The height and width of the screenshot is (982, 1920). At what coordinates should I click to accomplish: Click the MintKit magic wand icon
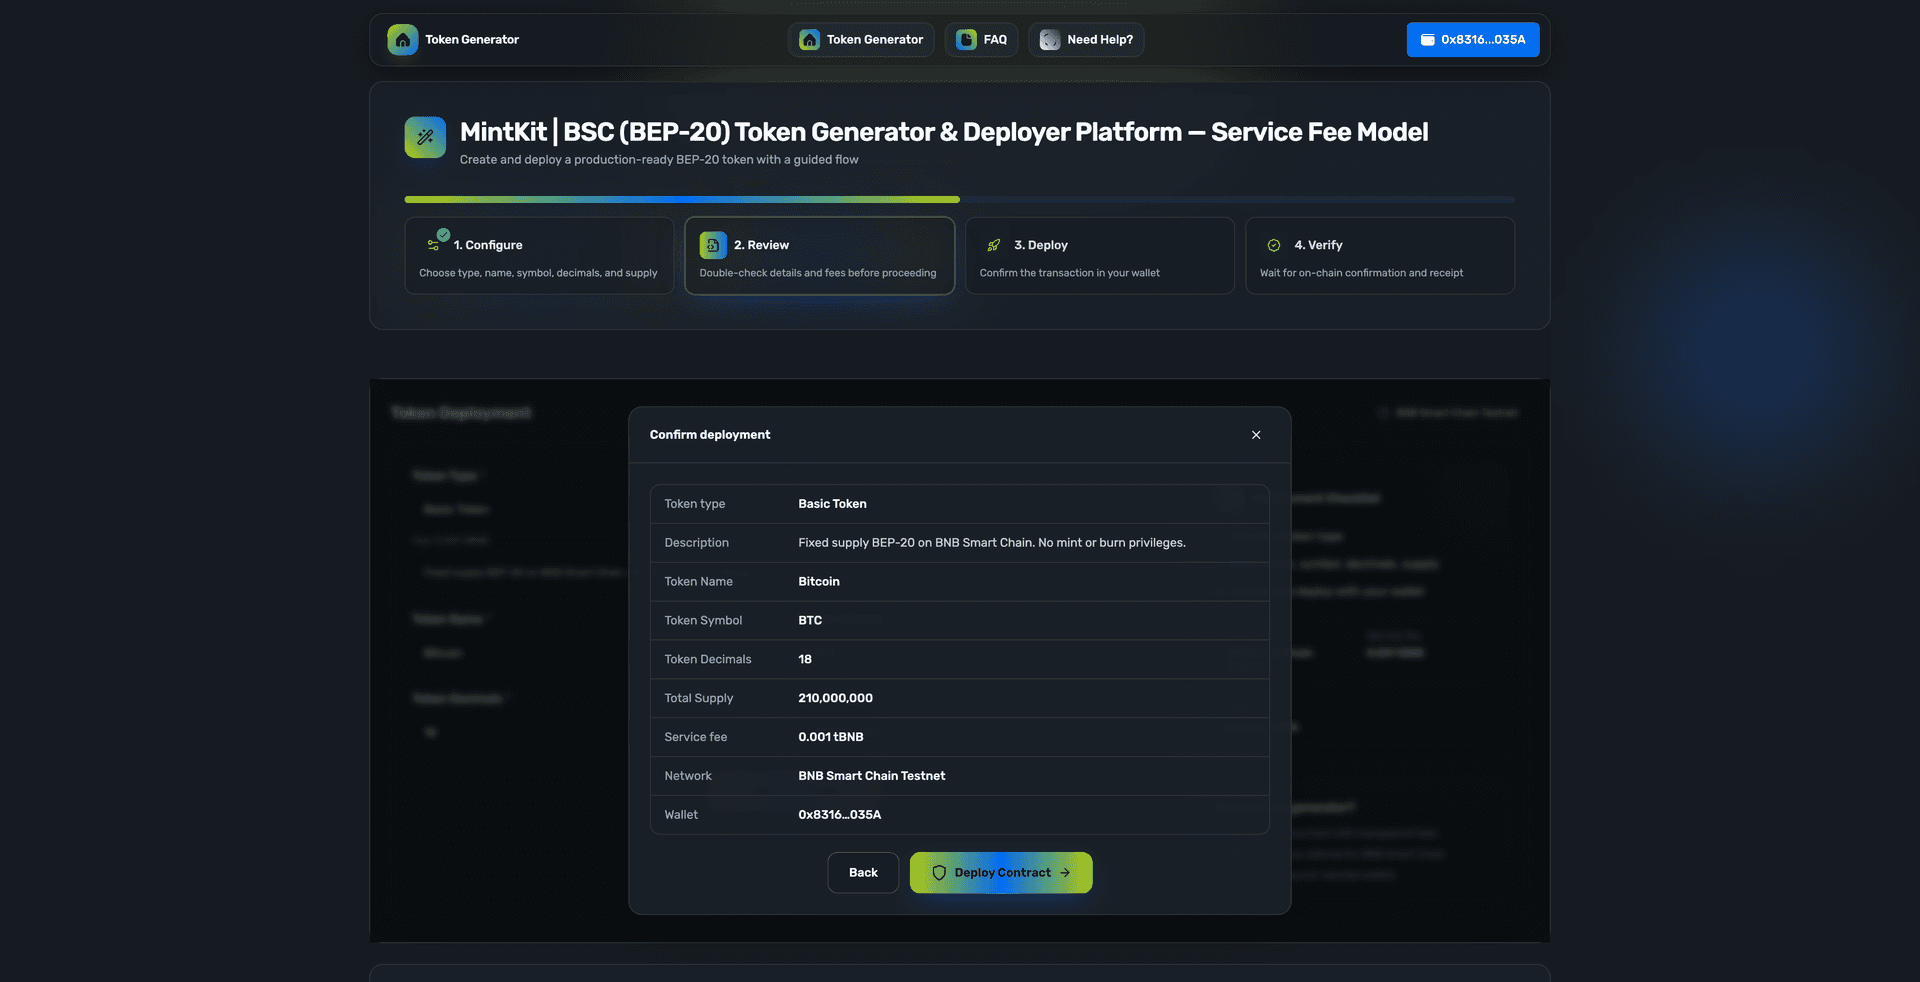[x=425, y=137]
